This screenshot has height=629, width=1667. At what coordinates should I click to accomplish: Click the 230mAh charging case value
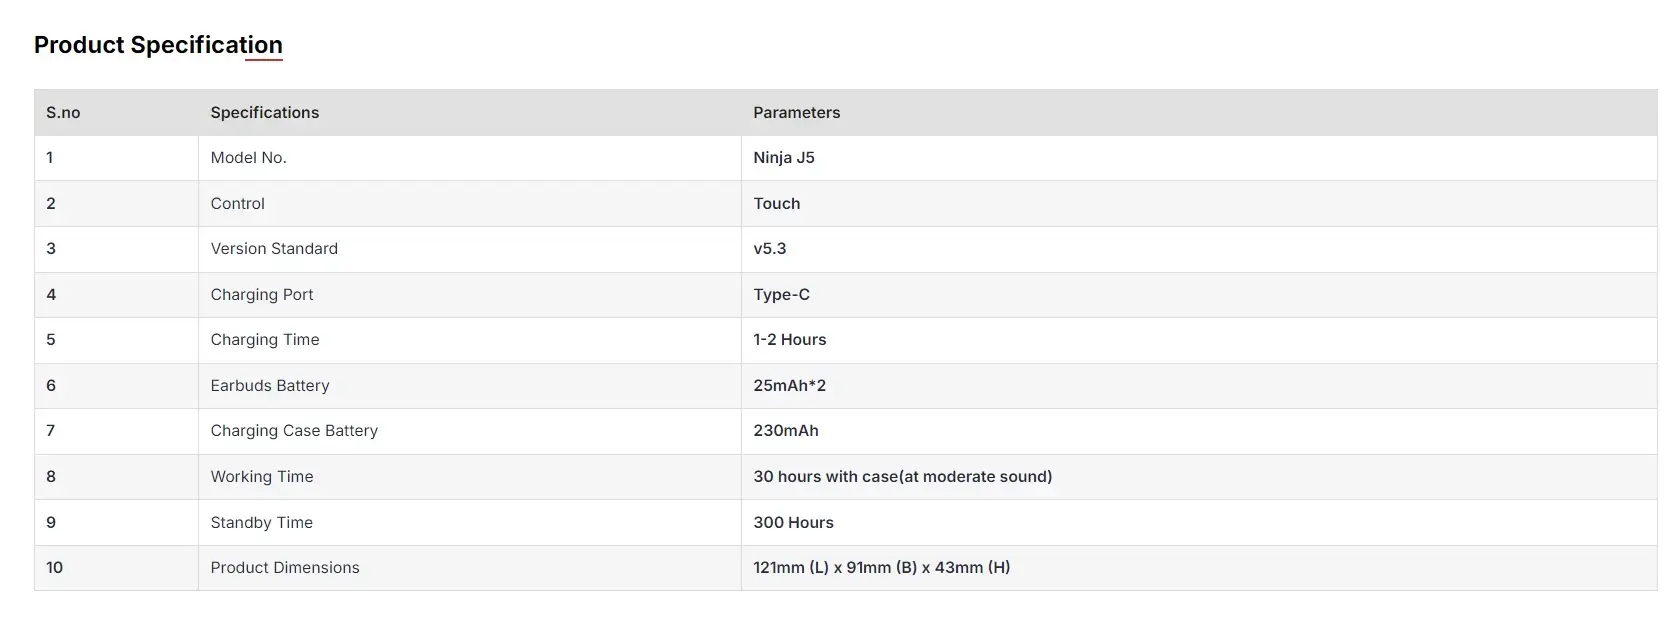[786, 431]
